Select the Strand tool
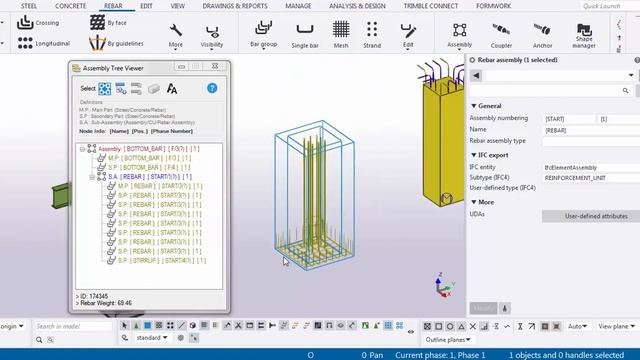The image size is (640, 360). click(372, 35)
